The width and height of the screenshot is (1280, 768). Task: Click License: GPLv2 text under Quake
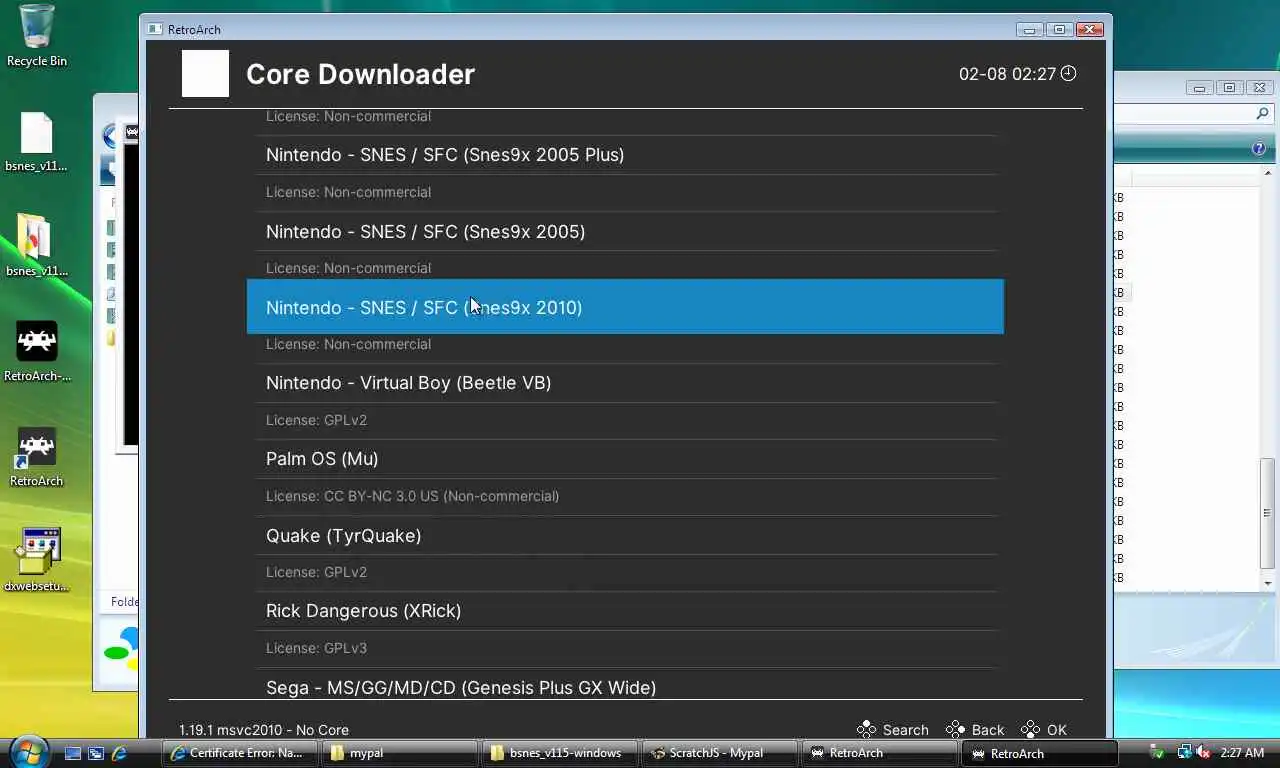tap(316, 572)
